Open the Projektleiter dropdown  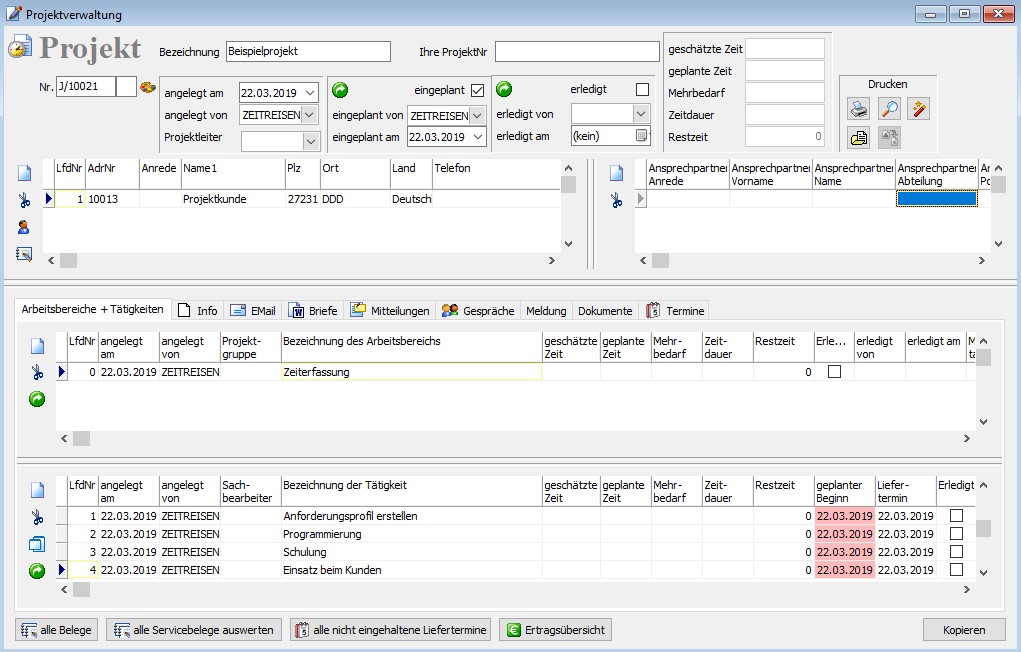click(310, 141)
